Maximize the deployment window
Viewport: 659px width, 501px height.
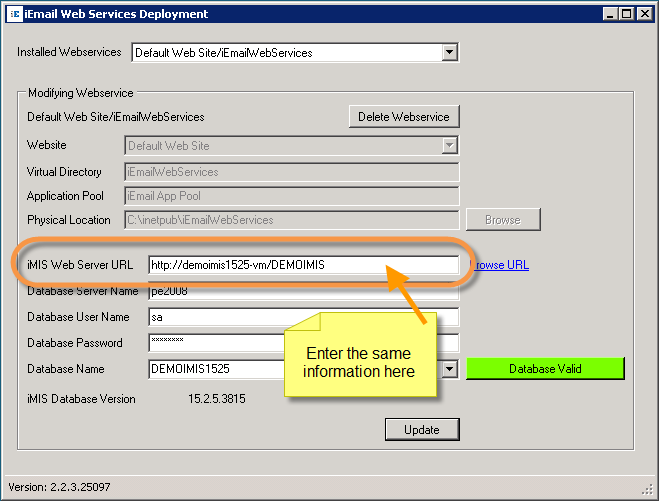point(627,14)
